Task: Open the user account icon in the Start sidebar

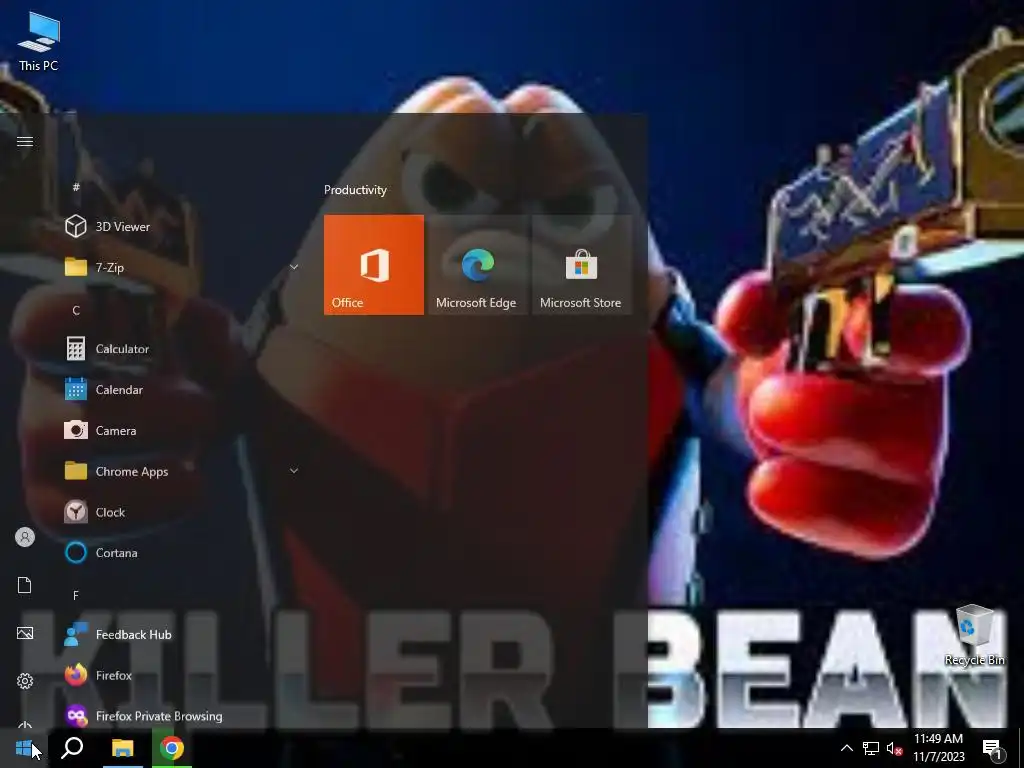Action: tap(25, 537)
